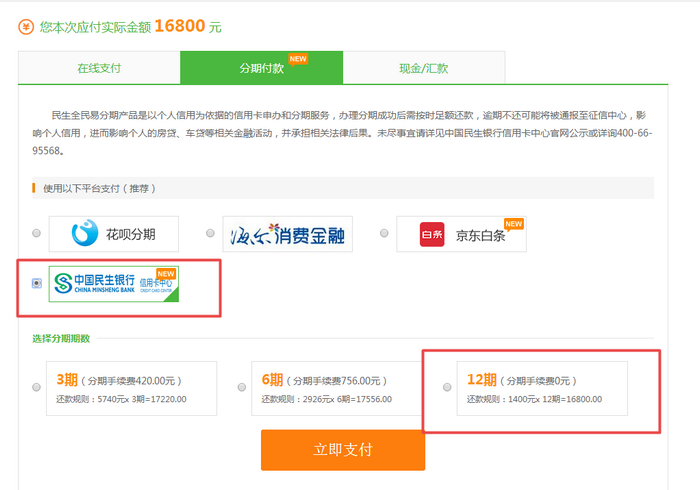Choose the 6期 installment radio button
Image resolution: width=700 pixels, height=490 pixels.
tap(243, 387)
